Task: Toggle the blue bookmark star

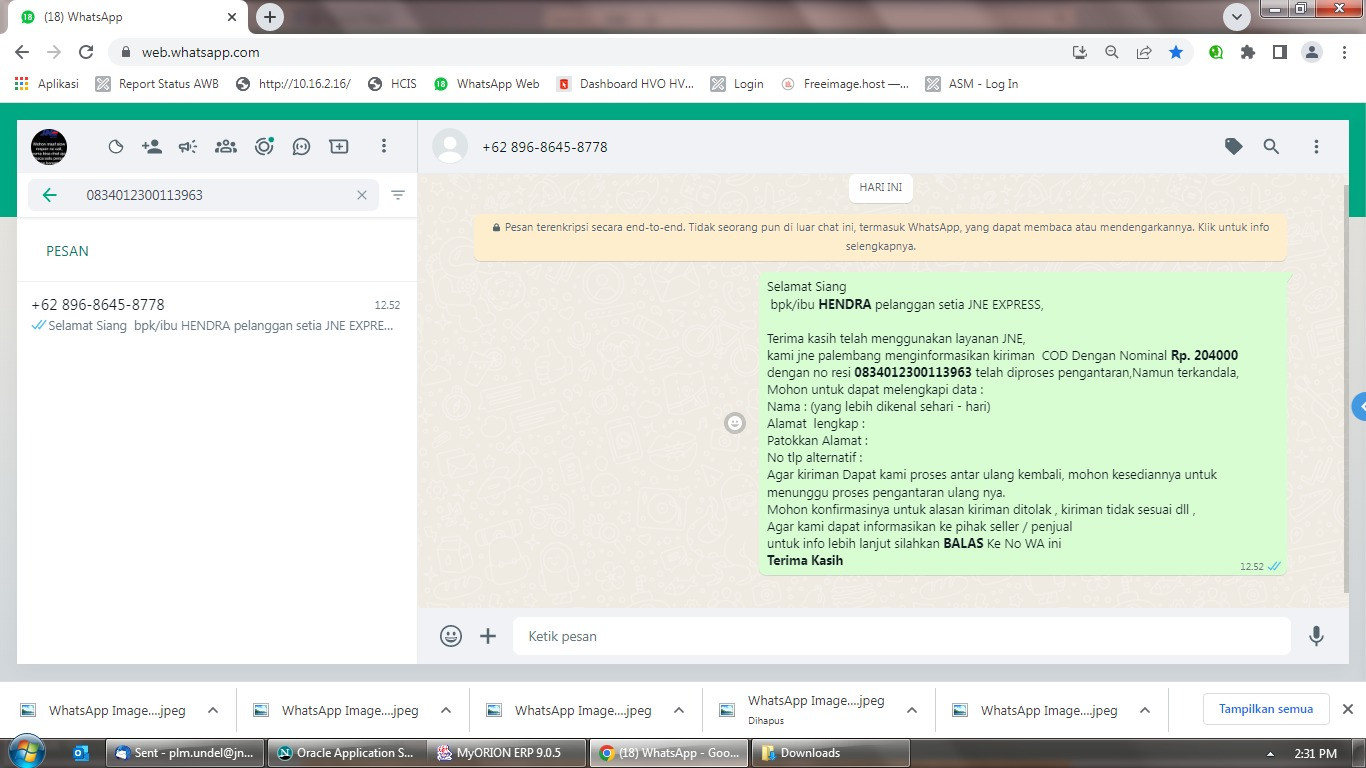Action: point(1176,52)
